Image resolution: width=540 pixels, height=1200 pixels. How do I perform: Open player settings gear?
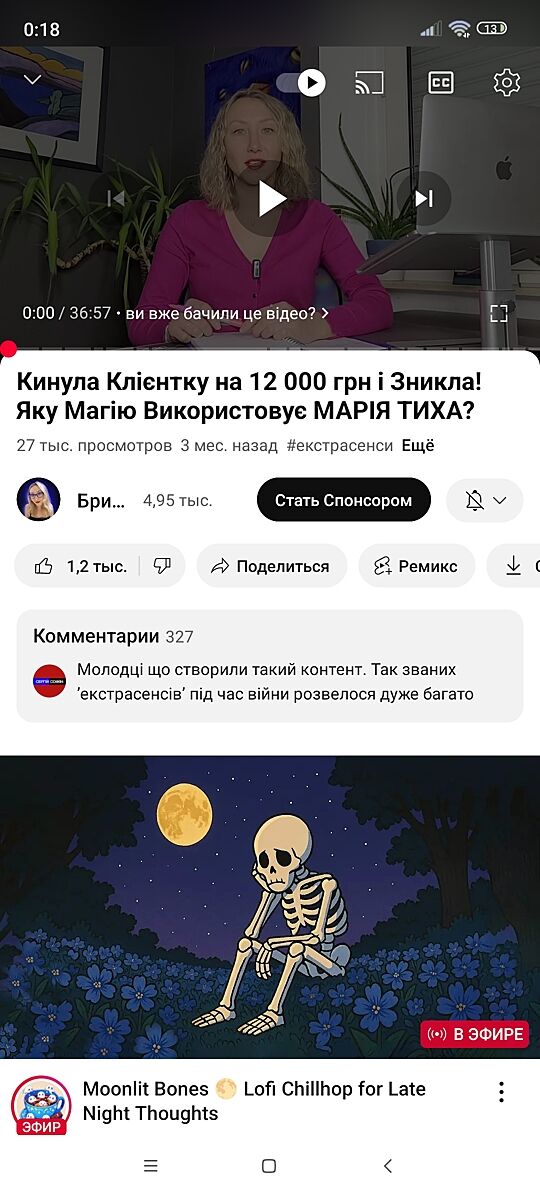[x=507, y=83]
